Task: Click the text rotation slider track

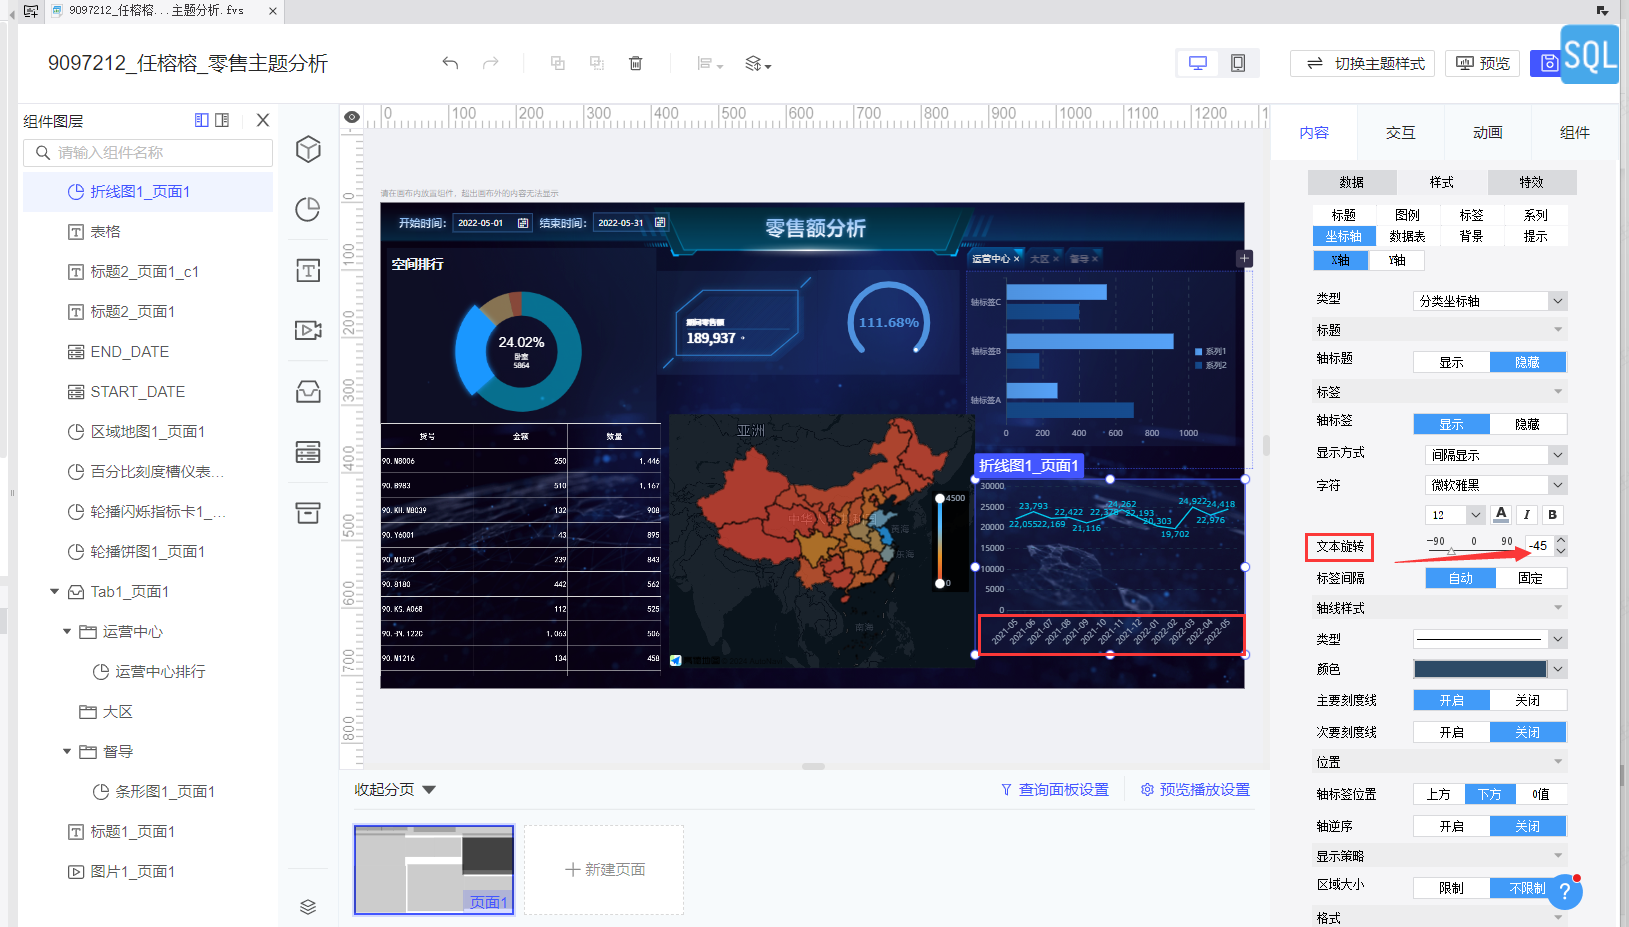Action: click(x=1471, y=551)
